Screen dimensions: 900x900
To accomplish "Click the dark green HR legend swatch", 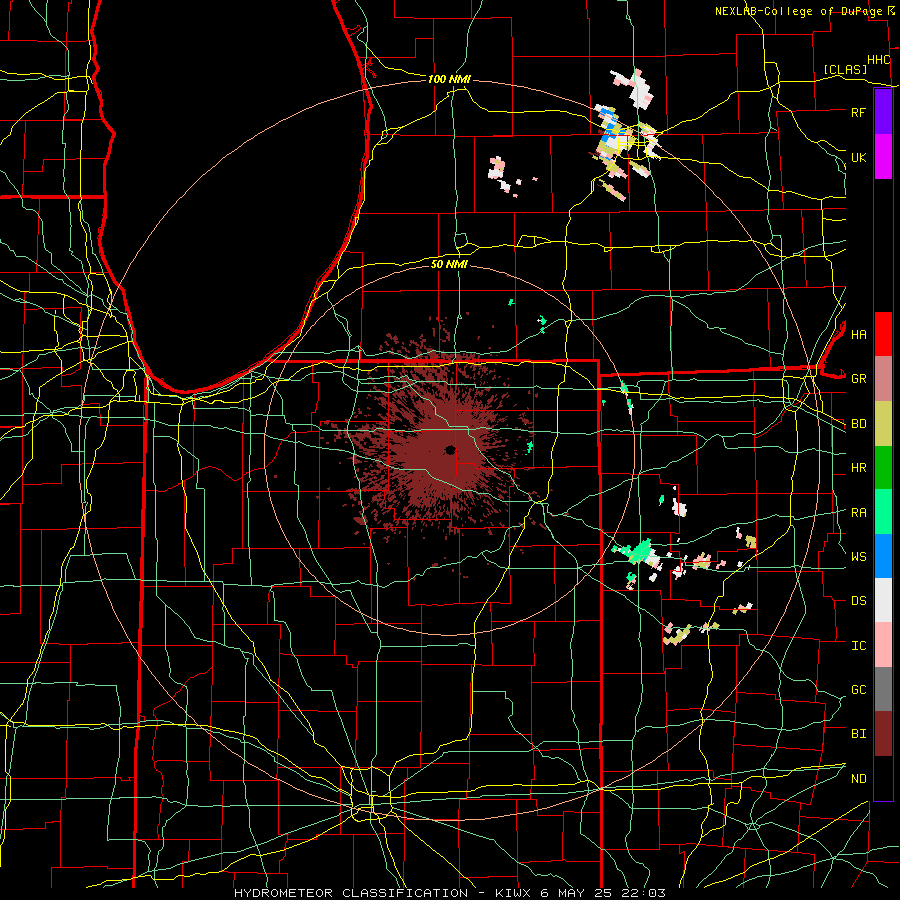I will [x=883, y=468].
